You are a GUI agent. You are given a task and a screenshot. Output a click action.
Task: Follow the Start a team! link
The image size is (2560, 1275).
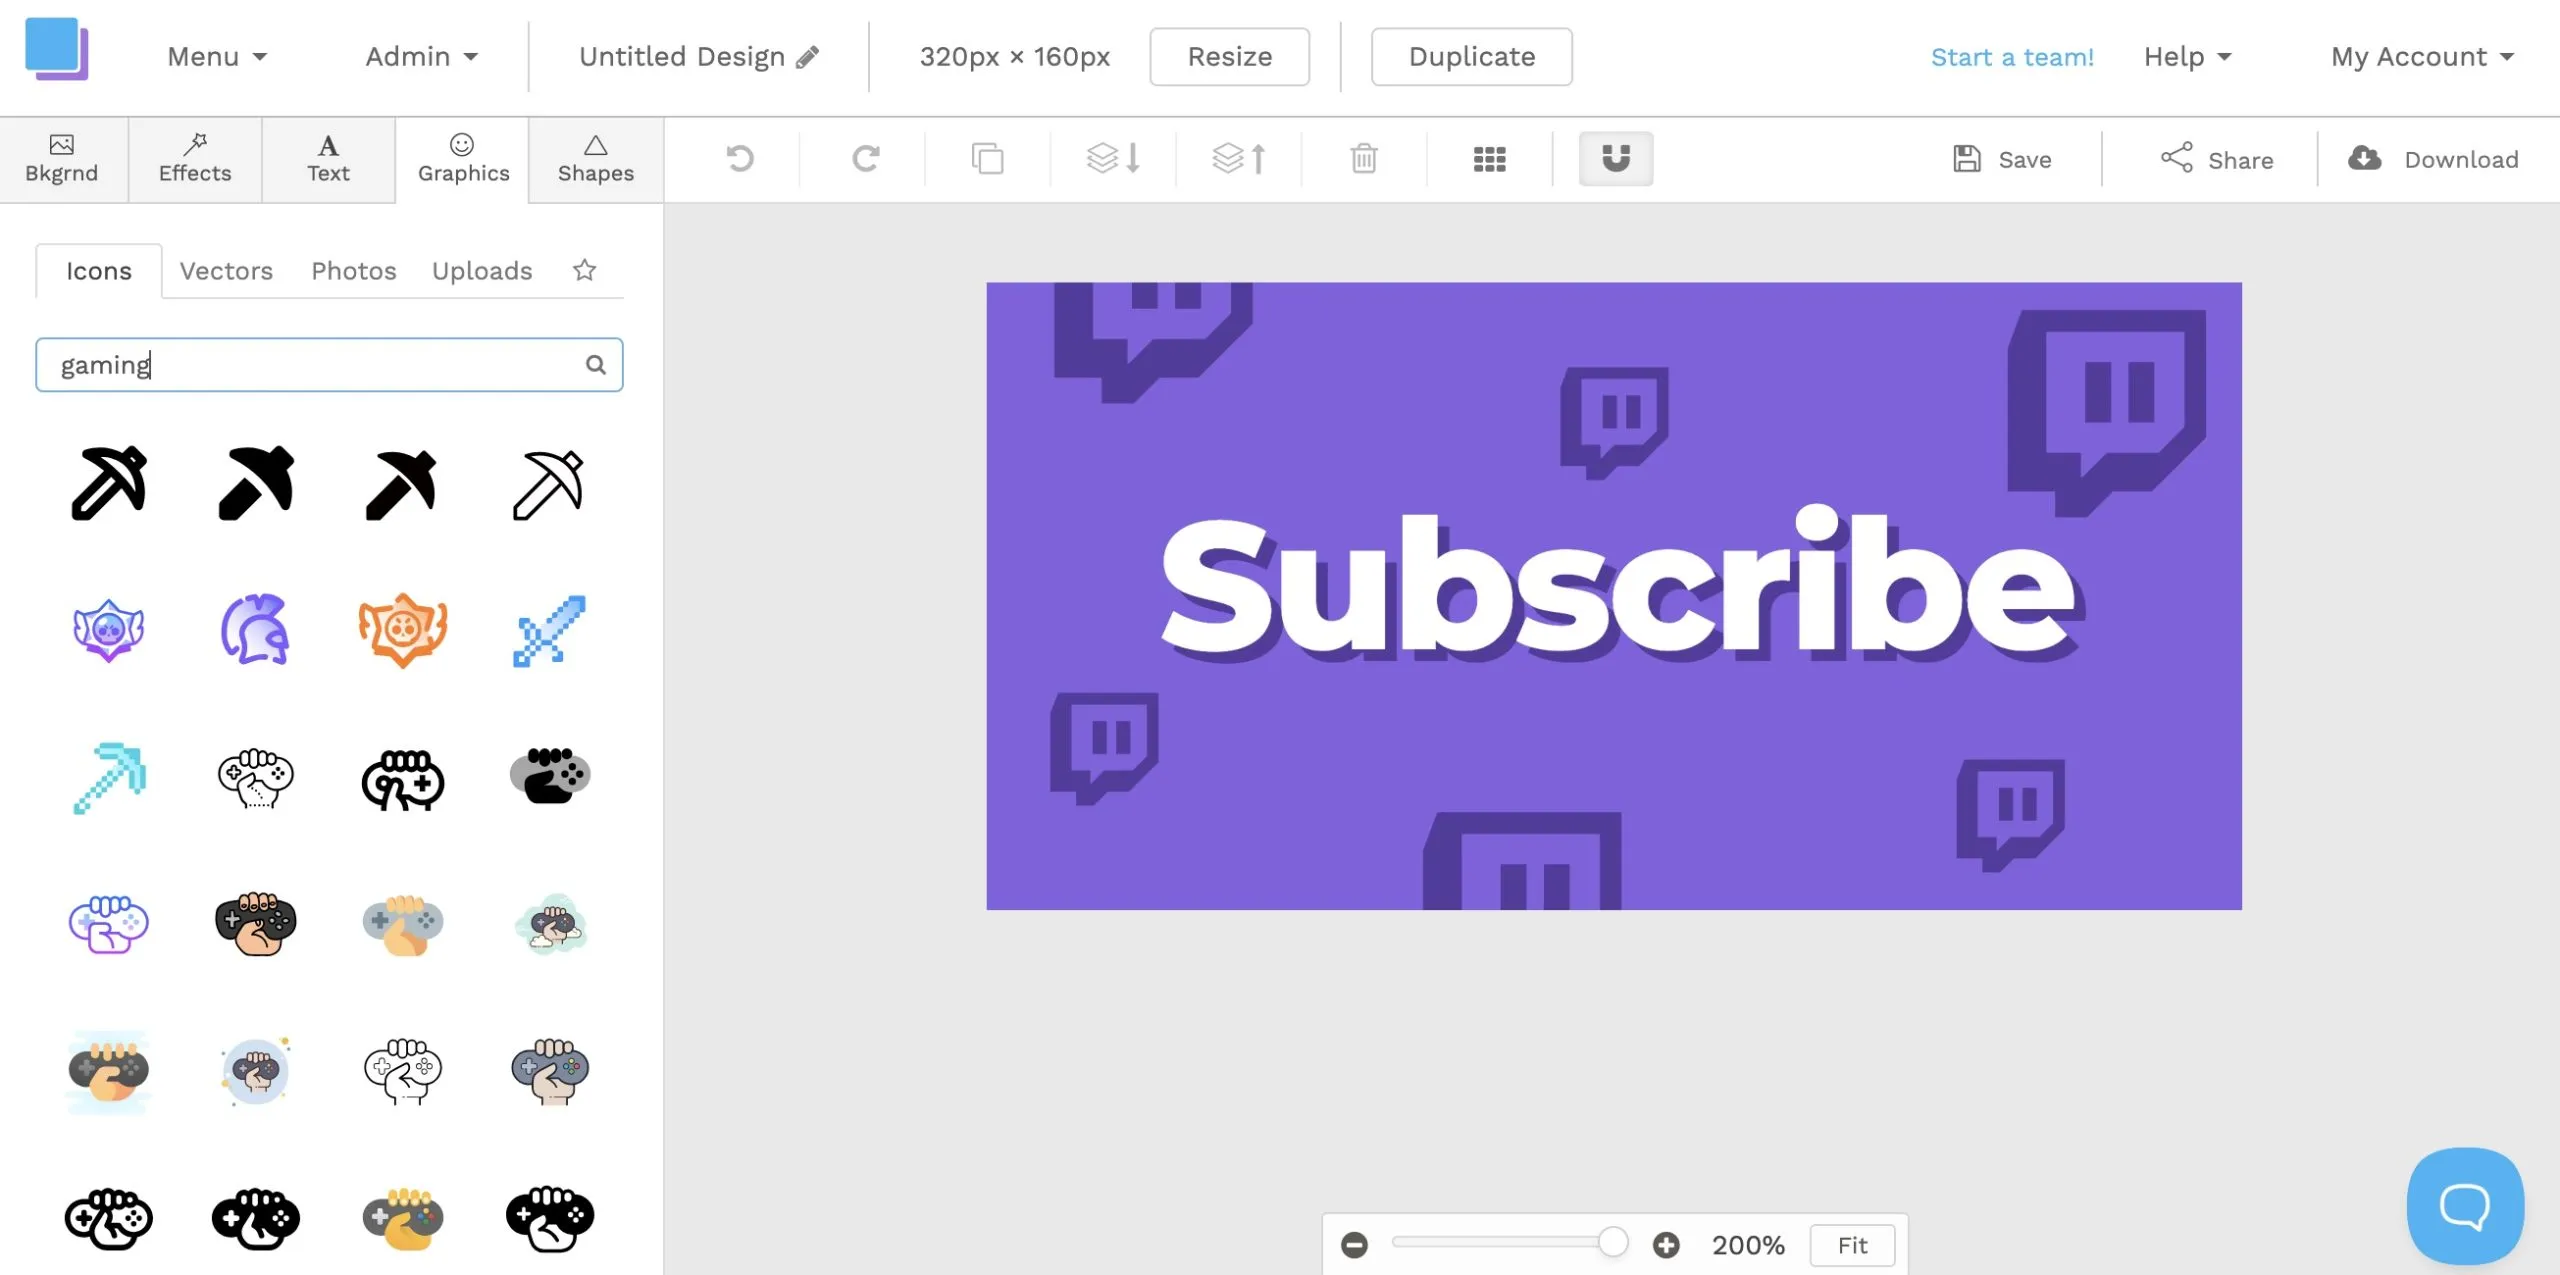pos(2012,57)
